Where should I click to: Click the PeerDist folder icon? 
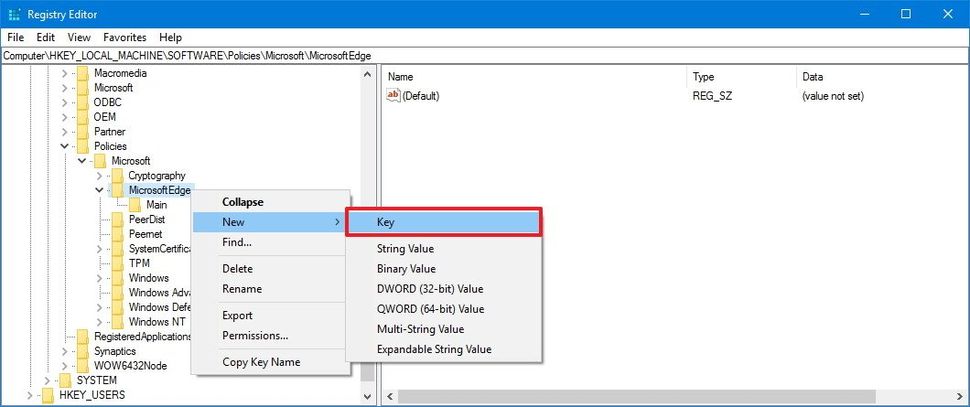tap(117, 220)
